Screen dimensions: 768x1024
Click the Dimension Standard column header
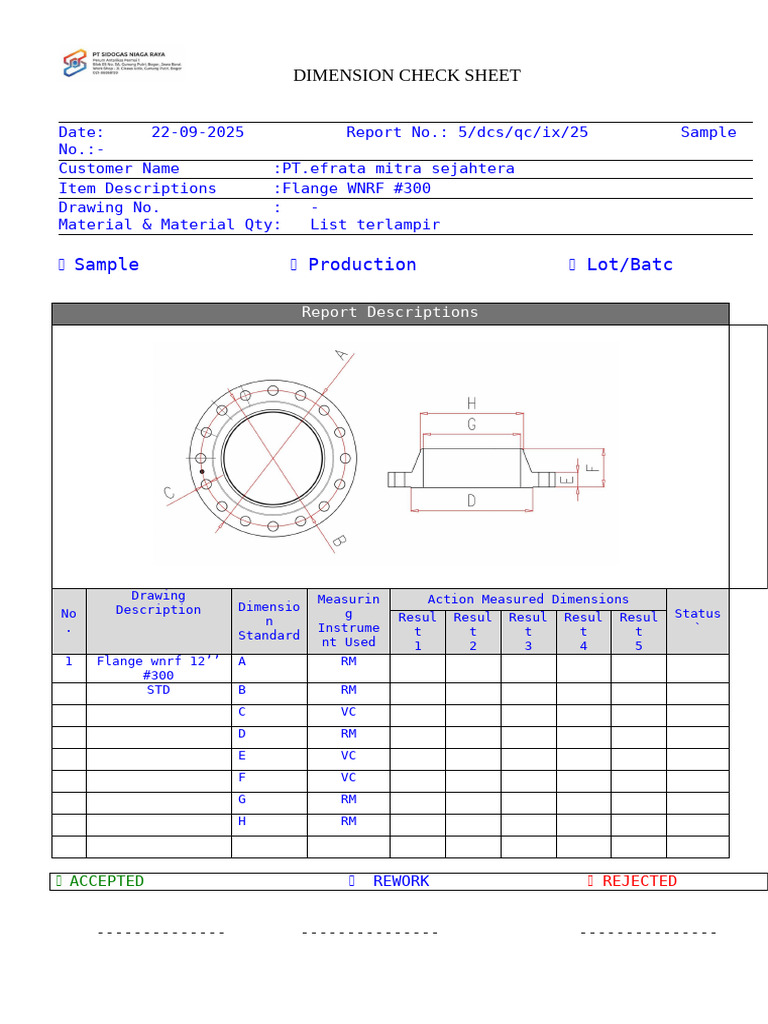click(269, 621)
